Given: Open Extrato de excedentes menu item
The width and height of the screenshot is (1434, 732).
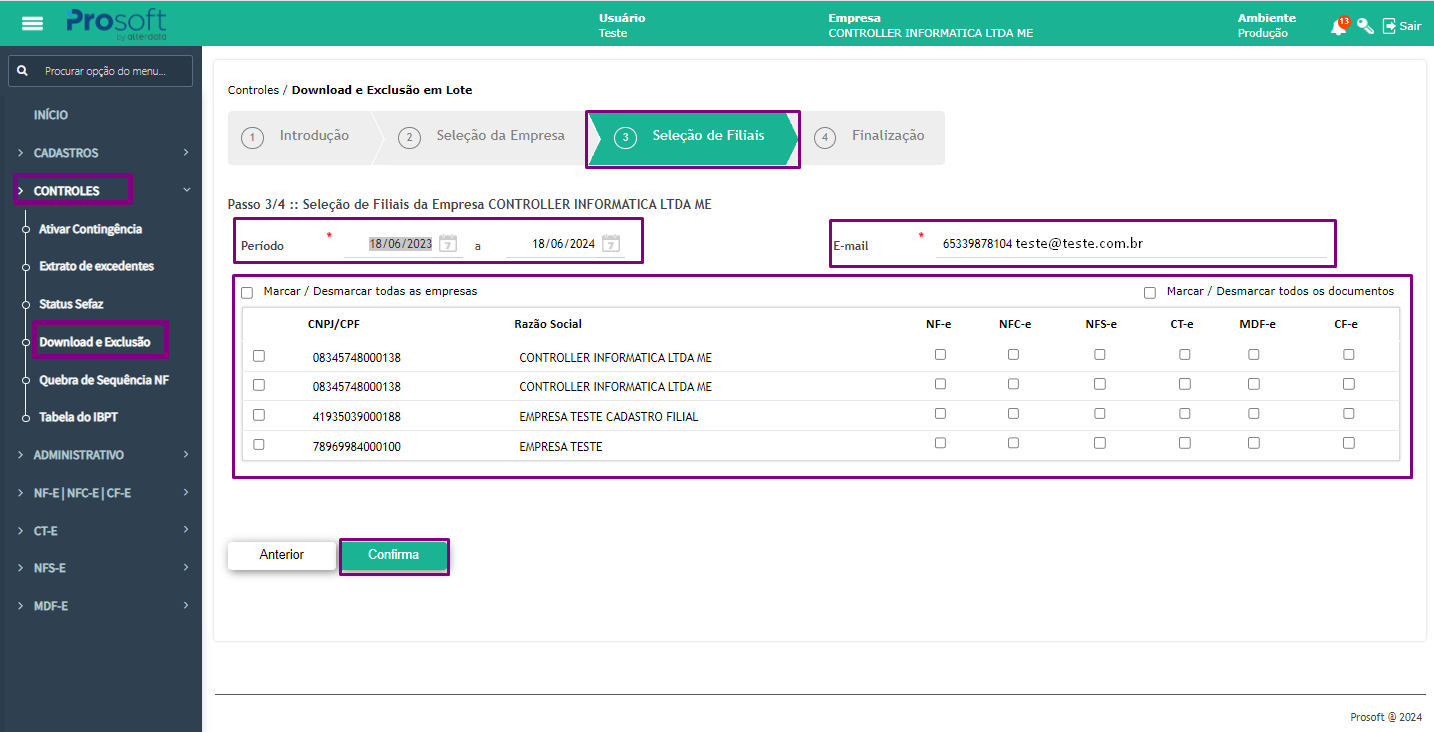Looking at the screenshot, I should pyautogui.click(x=96, y=266).
